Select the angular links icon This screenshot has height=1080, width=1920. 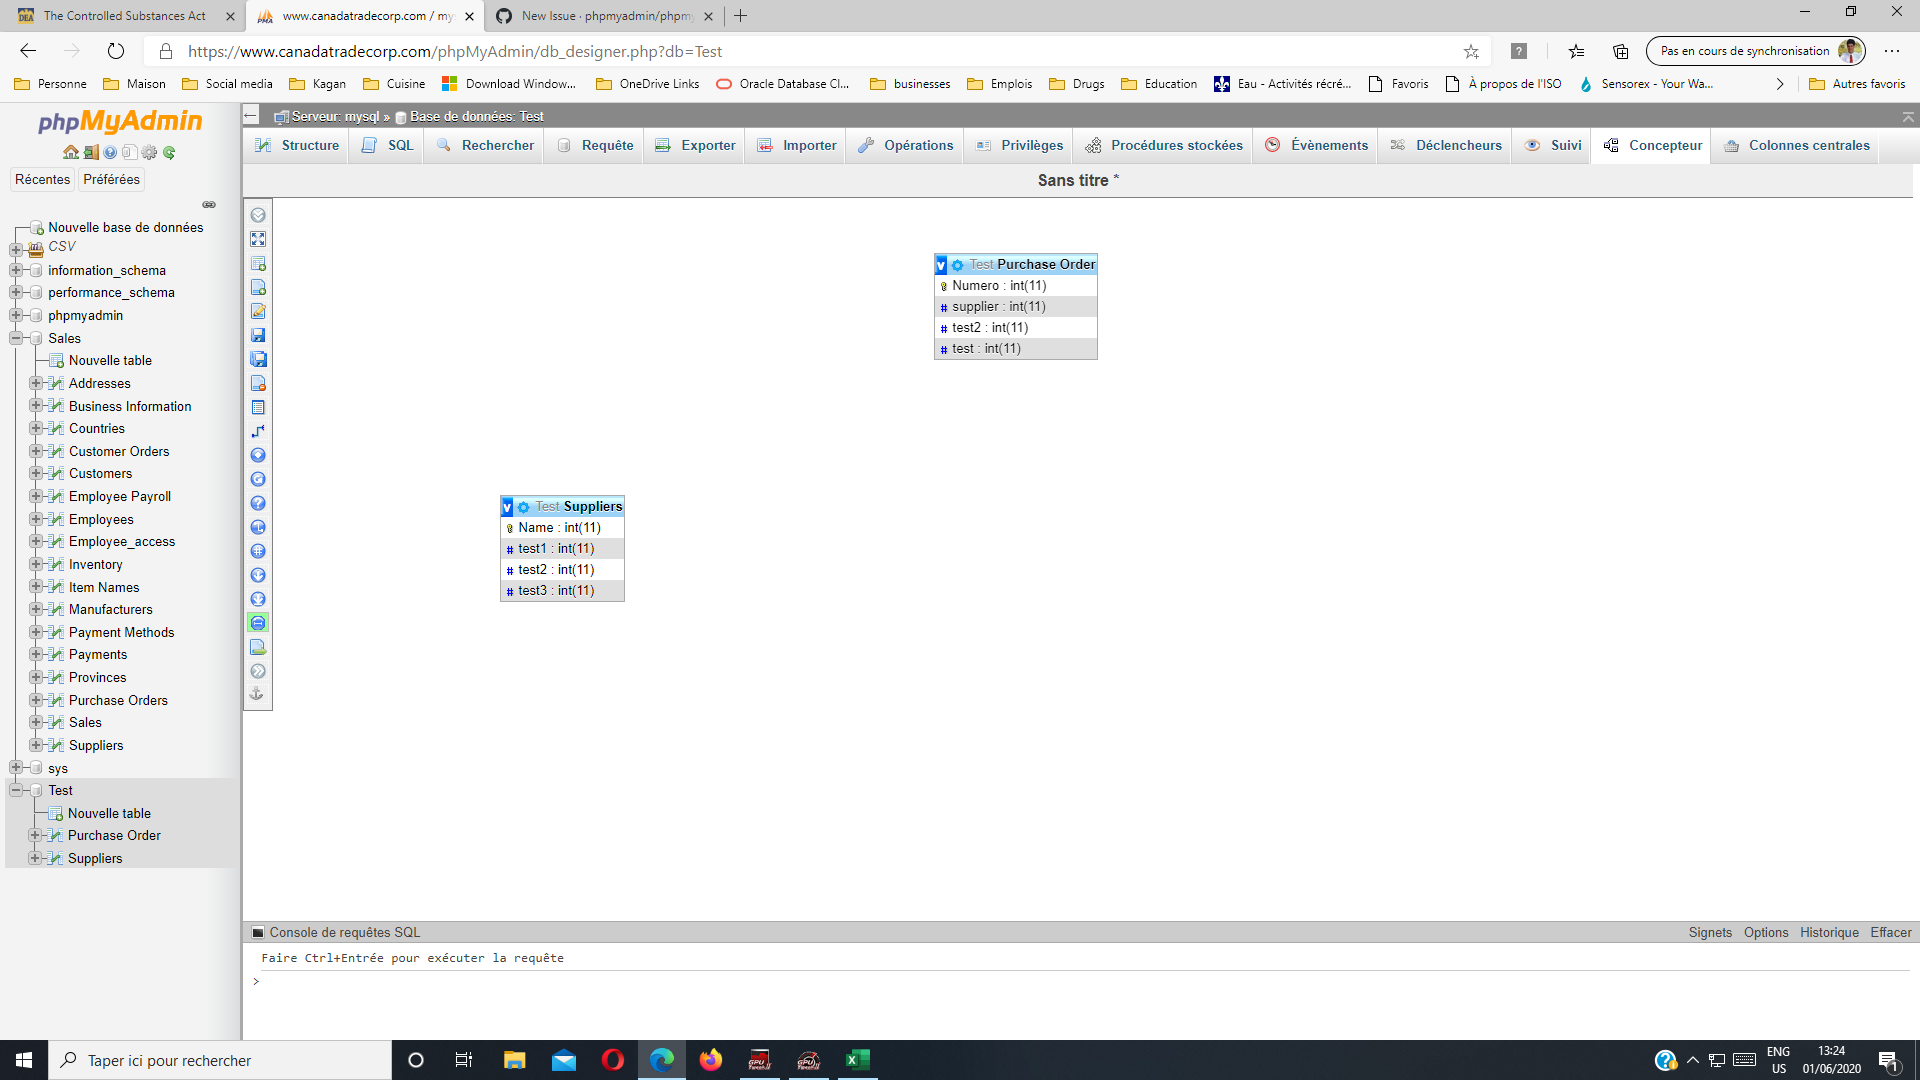(258, 431)
